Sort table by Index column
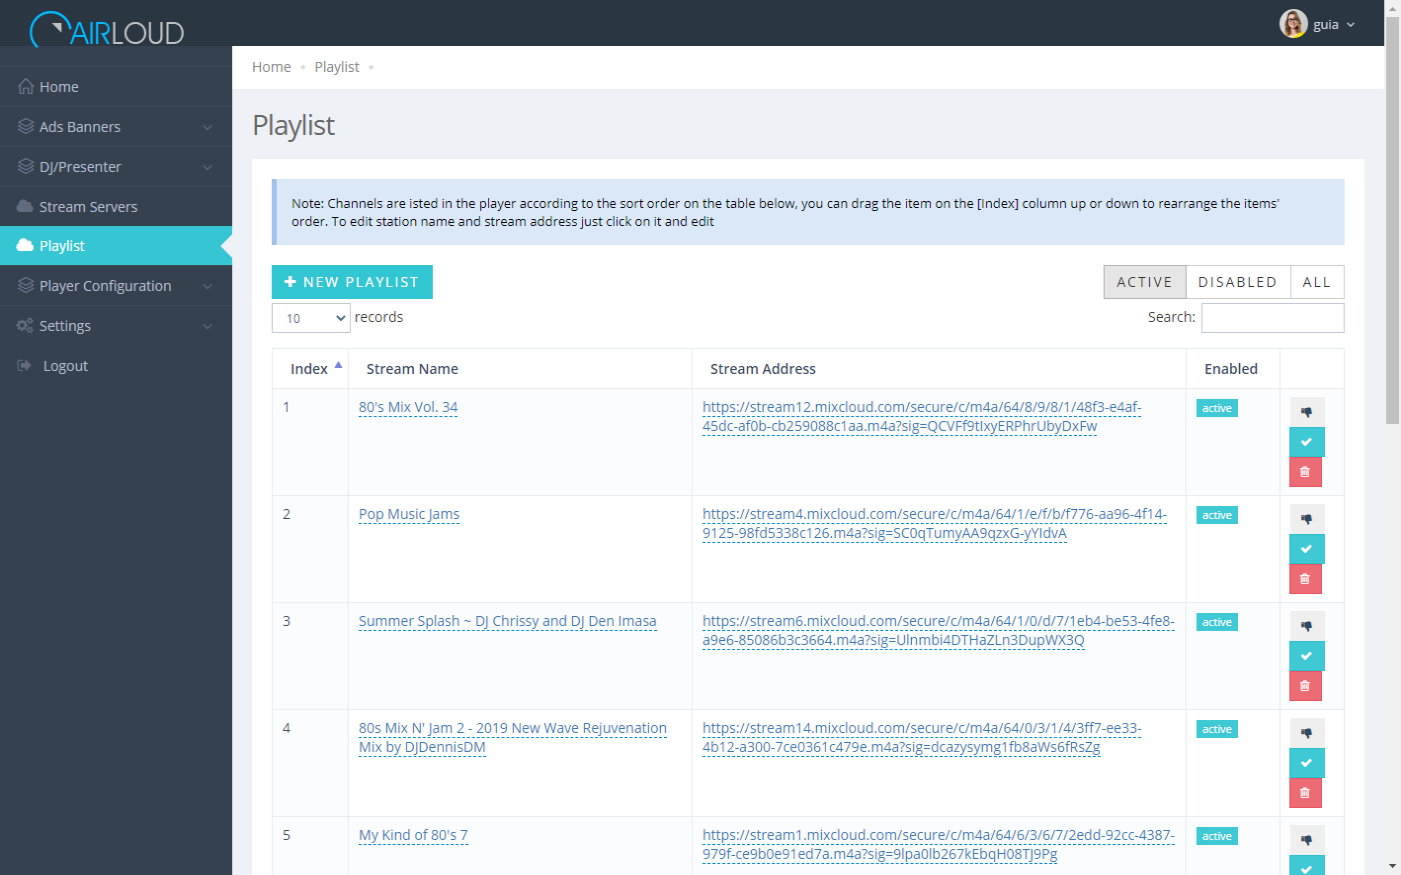 click(309, 369)
